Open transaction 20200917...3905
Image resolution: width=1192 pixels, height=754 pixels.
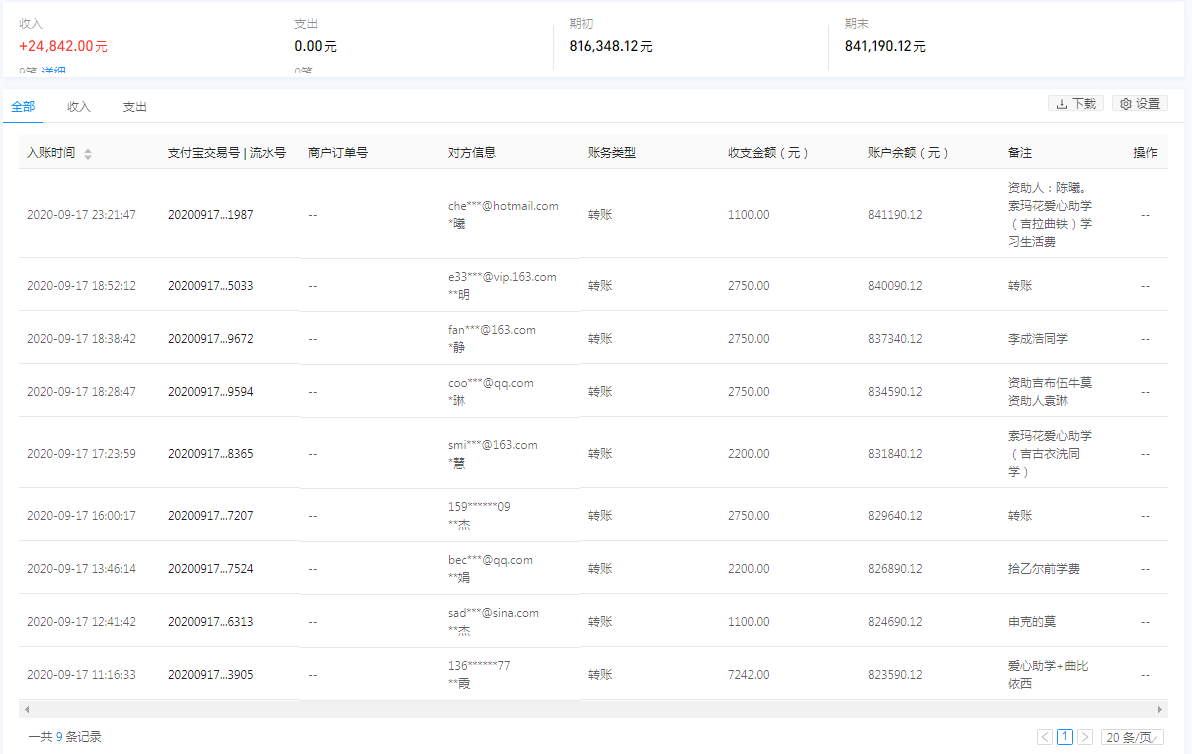(x=210, y=674)
